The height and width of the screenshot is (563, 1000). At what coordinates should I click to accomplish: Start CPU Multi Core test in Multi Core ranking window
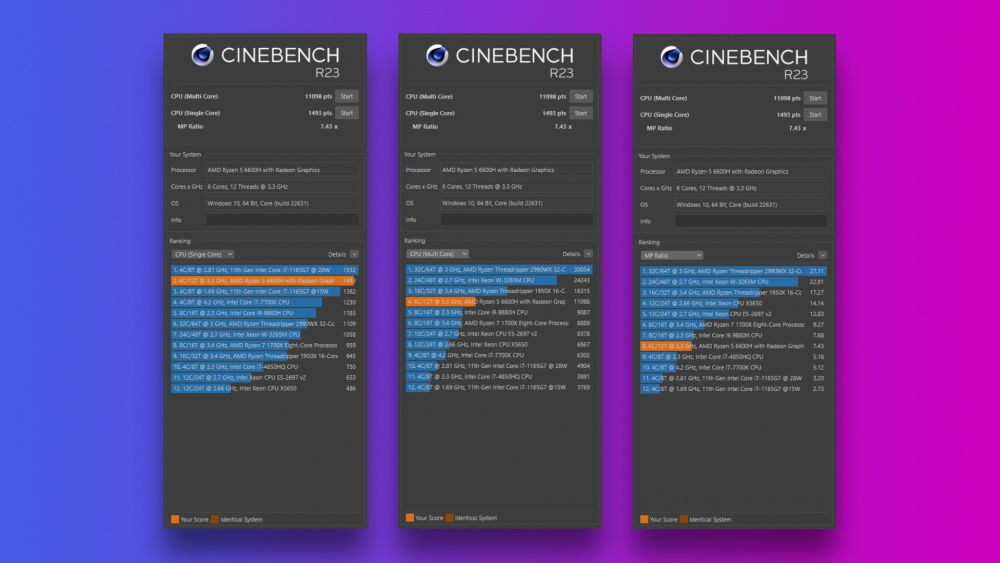coord(581,96)
